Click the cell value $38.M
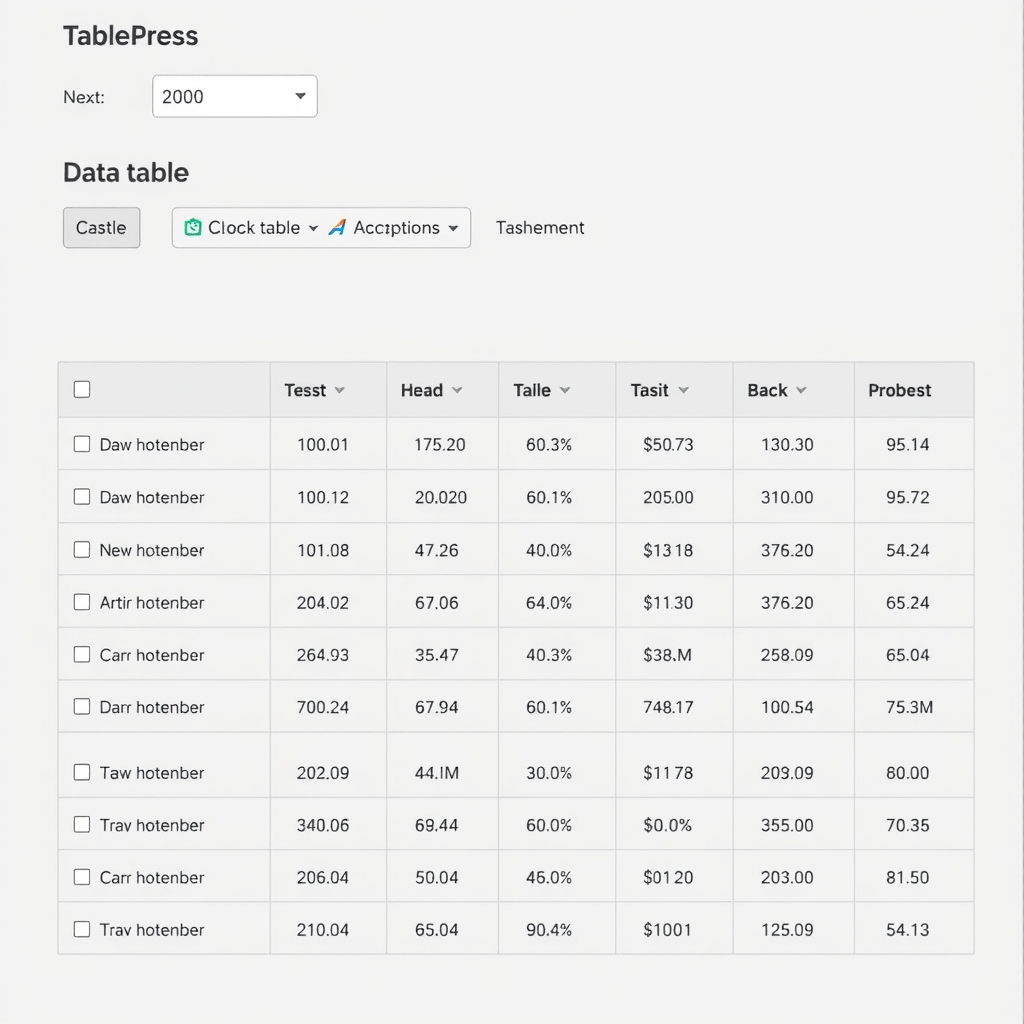This screenshot has height=1024, width=1024. point(667,654)
